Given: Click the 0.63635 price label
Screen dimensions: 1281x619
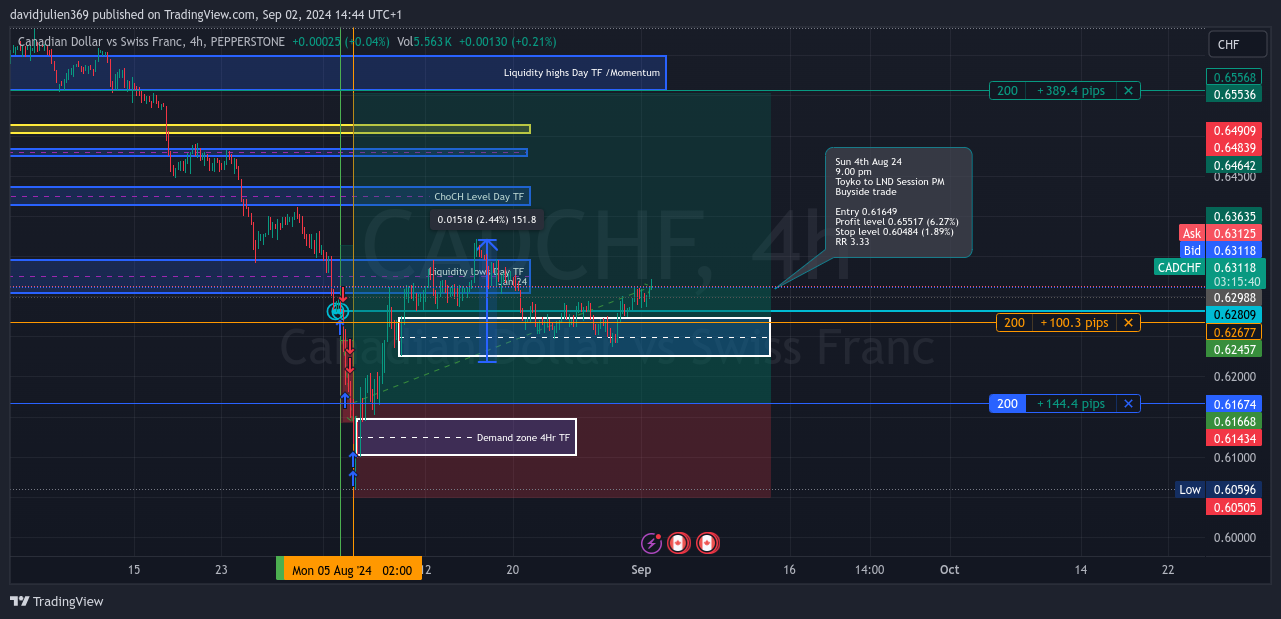Looking at the screenshot, I should click(1234, 215).
